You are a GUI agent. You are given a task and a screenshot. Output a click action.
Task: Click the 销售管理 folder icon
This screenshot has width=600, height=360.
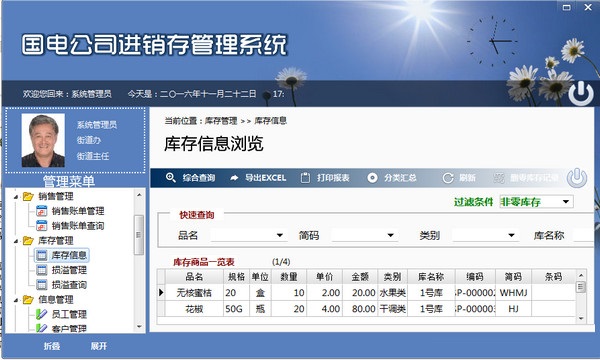tap(28, 196)
